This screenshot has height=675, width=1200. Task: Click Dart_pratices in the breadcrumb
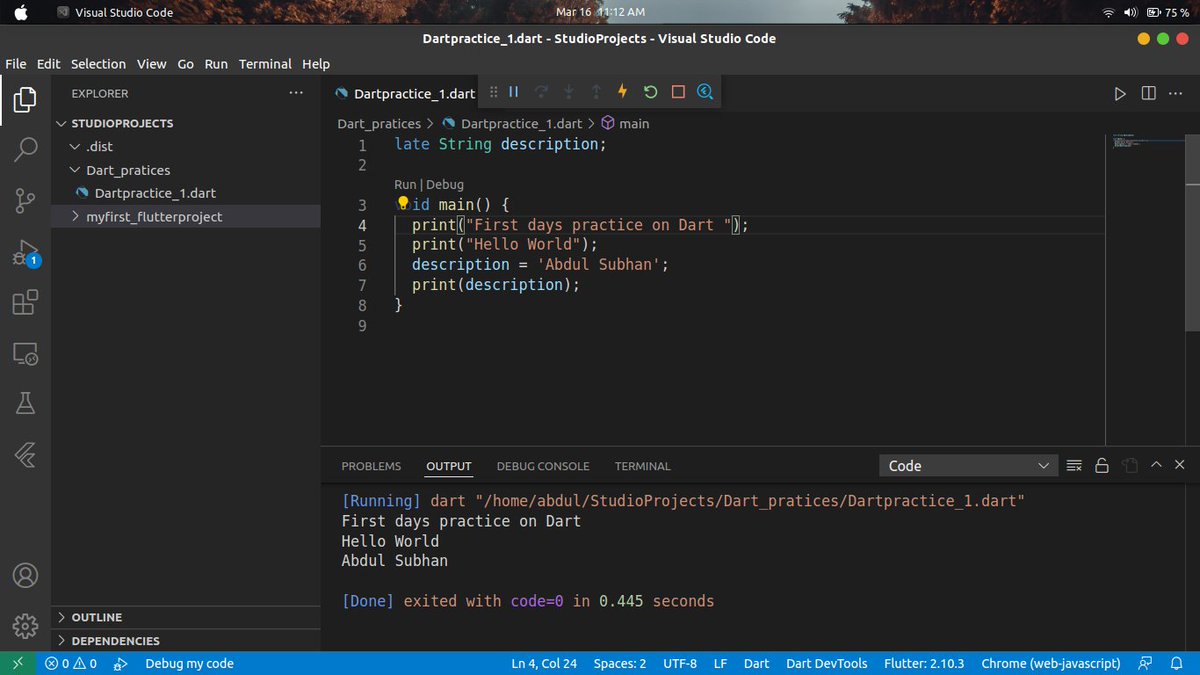[x=379, y=124]
